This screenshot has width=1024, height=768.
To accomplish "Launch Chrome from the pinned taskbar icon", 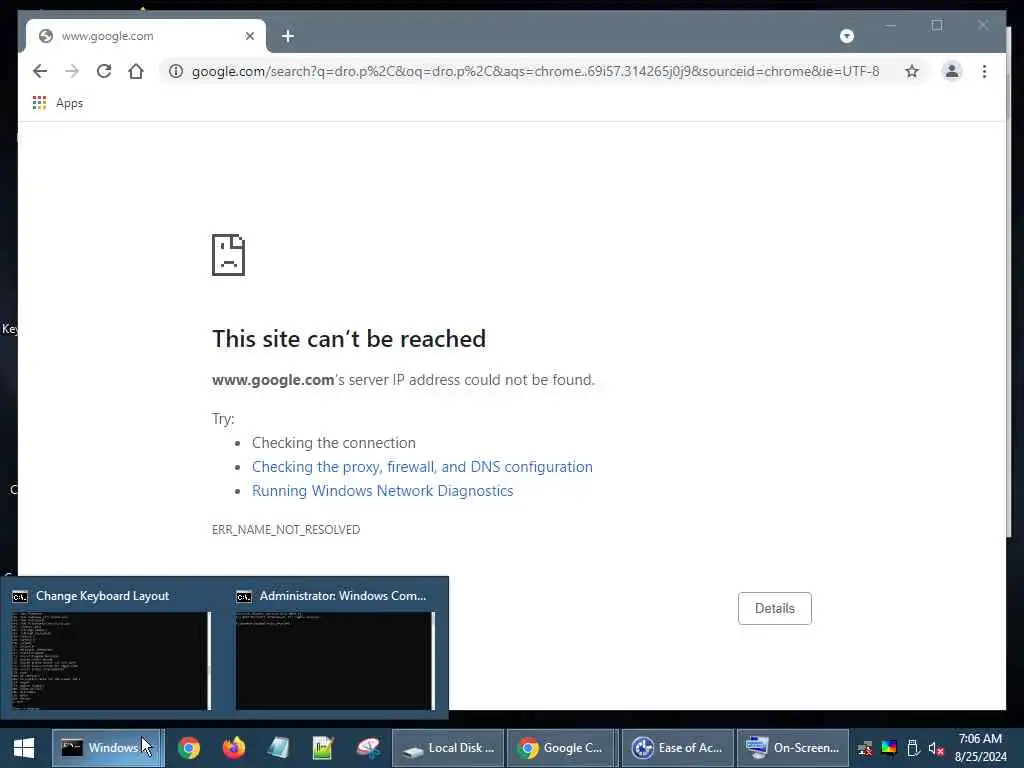I will (189, 748).
